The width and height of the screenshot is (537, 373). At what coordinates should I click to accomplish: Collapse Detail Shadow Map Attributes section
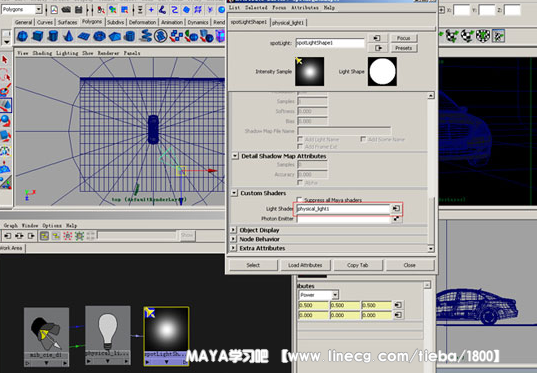click(x=235, y=156)
